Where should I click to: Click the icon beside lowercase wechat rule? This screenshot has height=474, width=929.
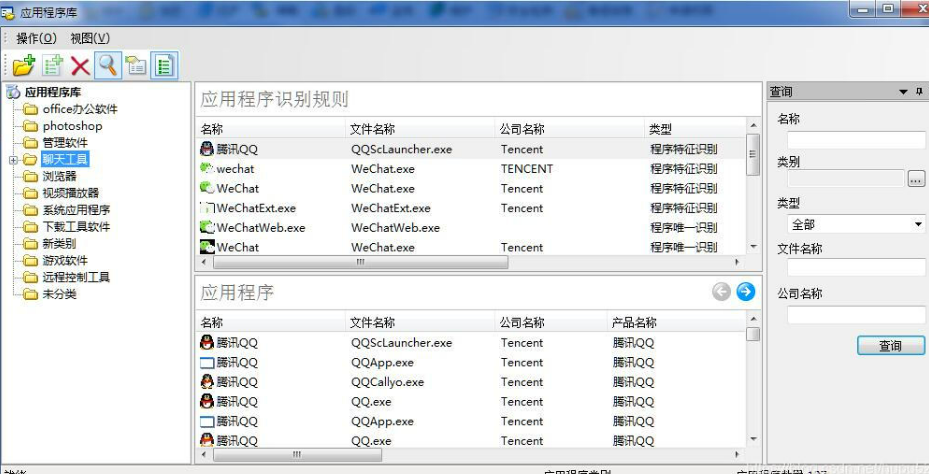(207, 168)
